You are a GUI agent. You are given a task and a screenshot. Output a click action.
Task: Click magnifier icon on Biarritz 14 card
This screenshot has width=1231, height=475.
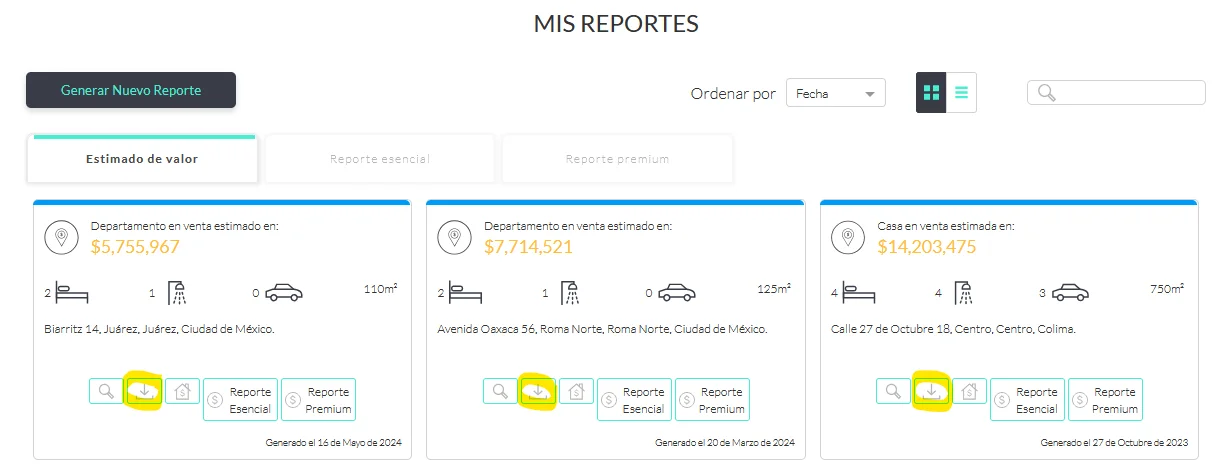point(105,391)
